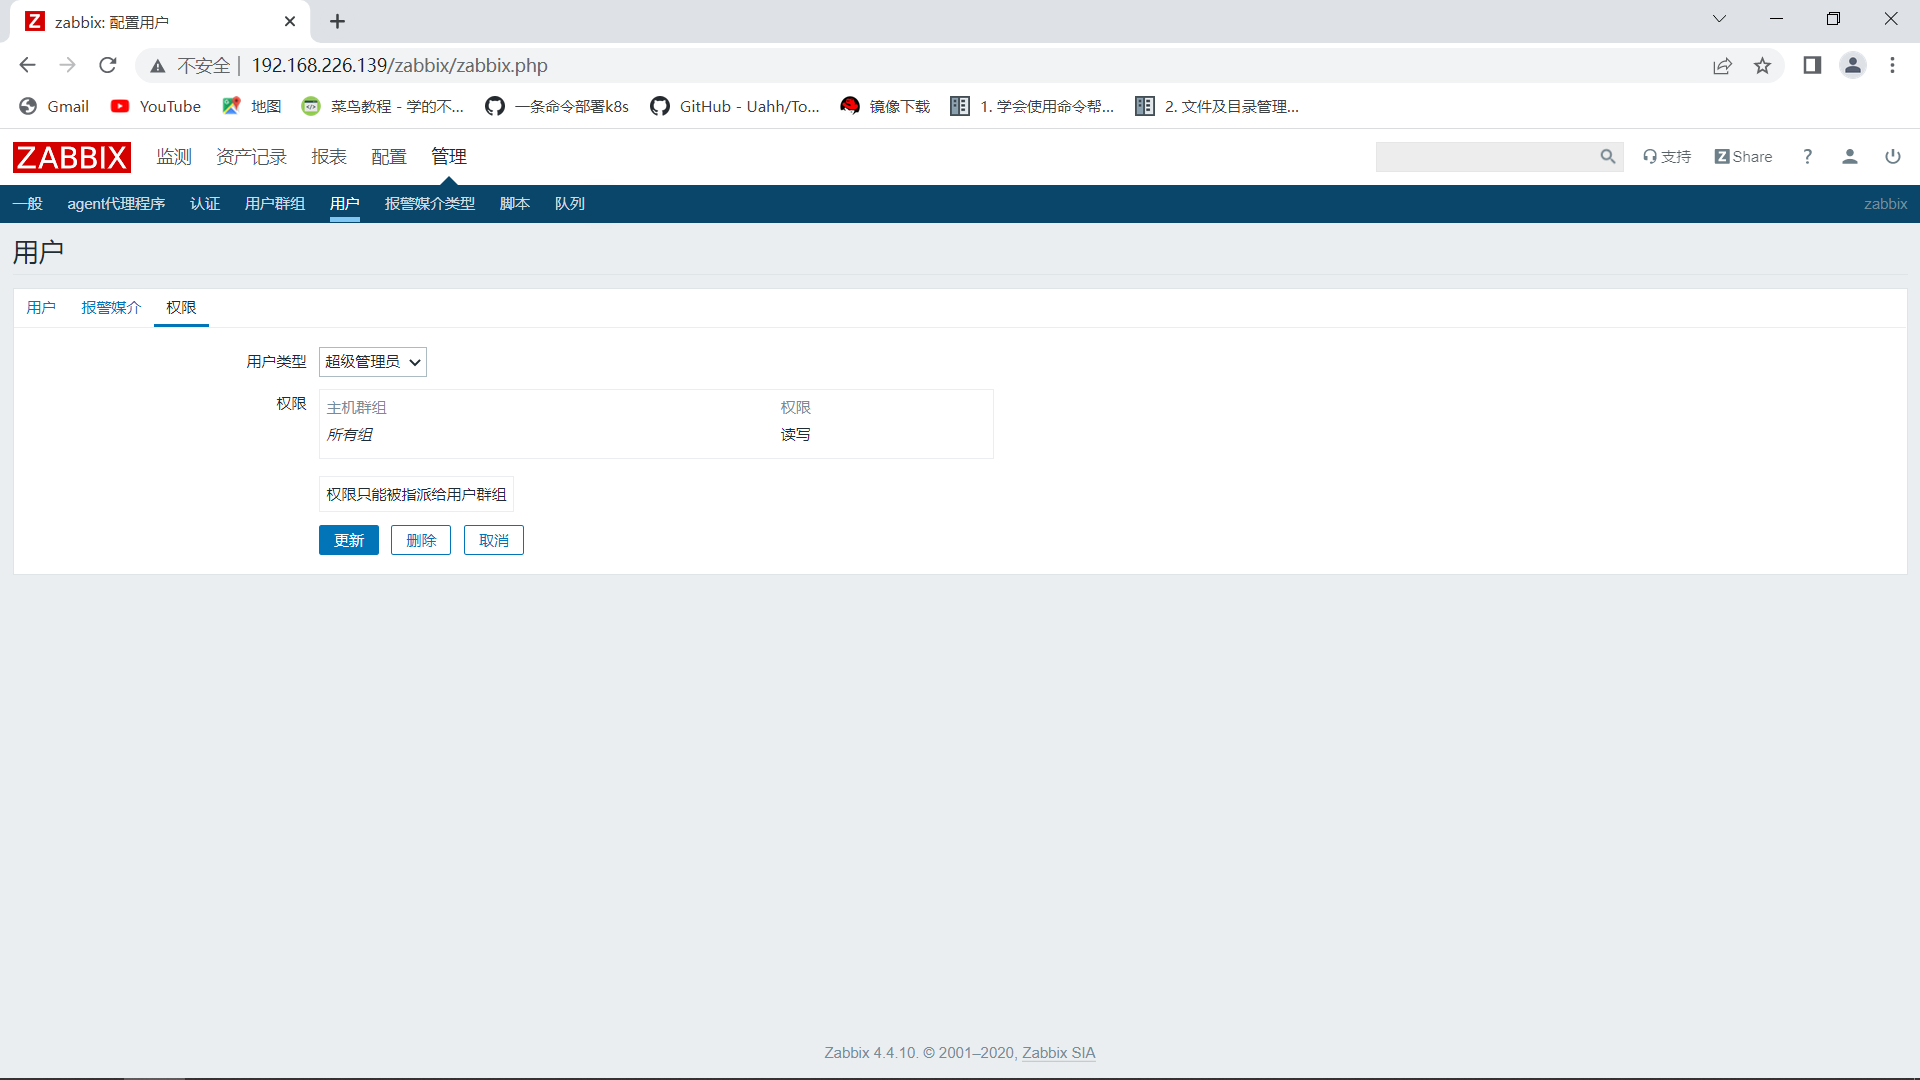Open help question mark icon
This screenshot has height=1080, width=1920.
tap(1807, 157)
